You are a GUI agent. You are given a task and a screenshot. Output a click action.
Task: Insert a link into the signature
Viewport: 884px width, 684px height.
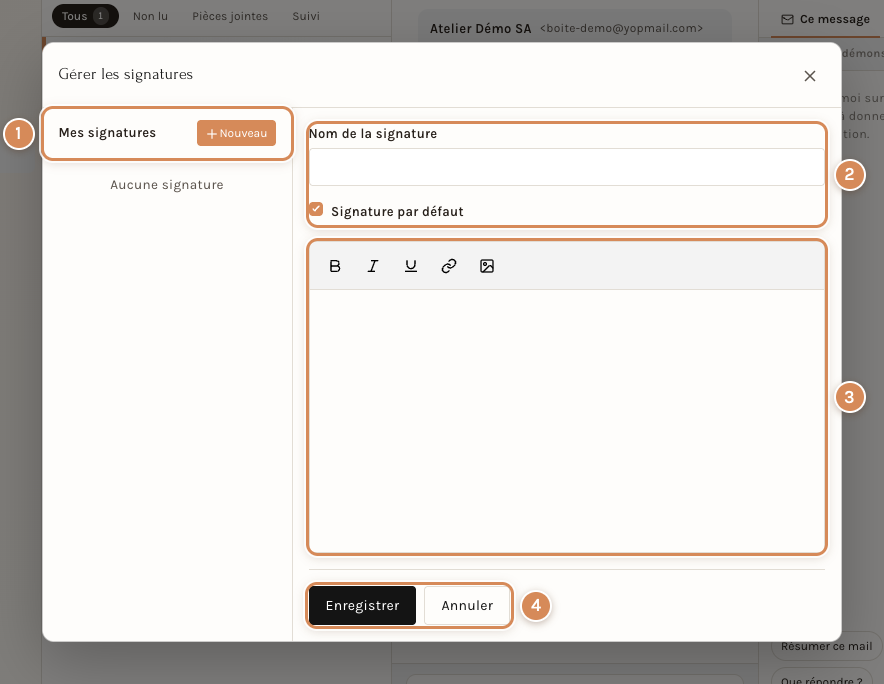(449, 266)
